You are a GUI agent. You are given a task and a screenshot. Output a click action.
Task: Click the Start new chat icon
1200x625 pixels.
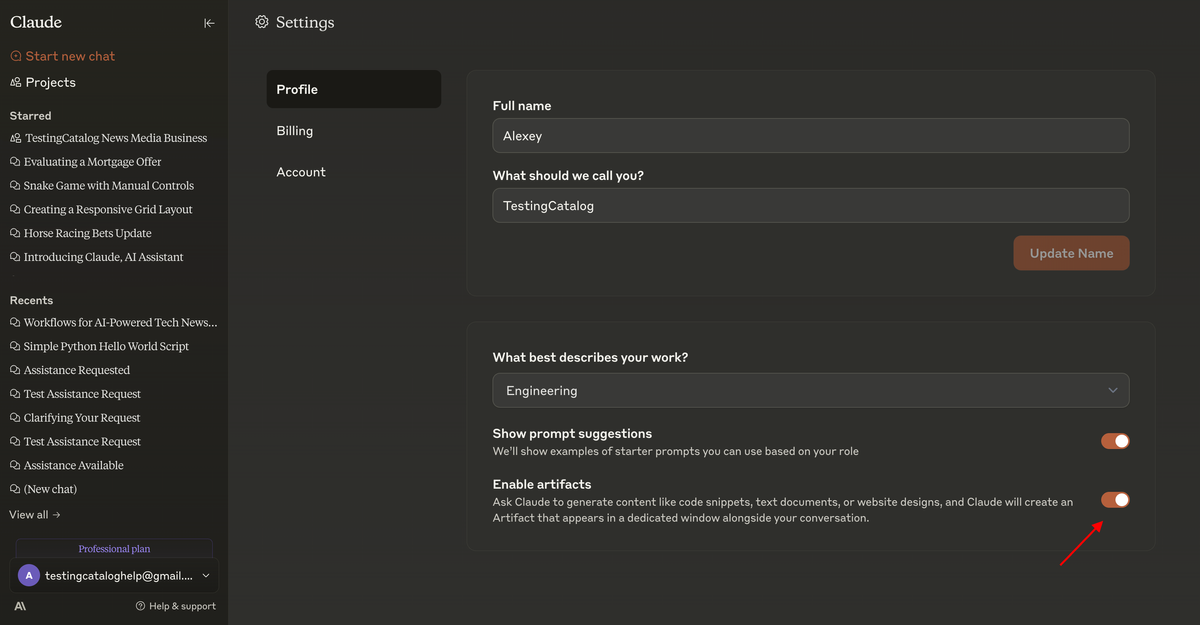[15, 56]
